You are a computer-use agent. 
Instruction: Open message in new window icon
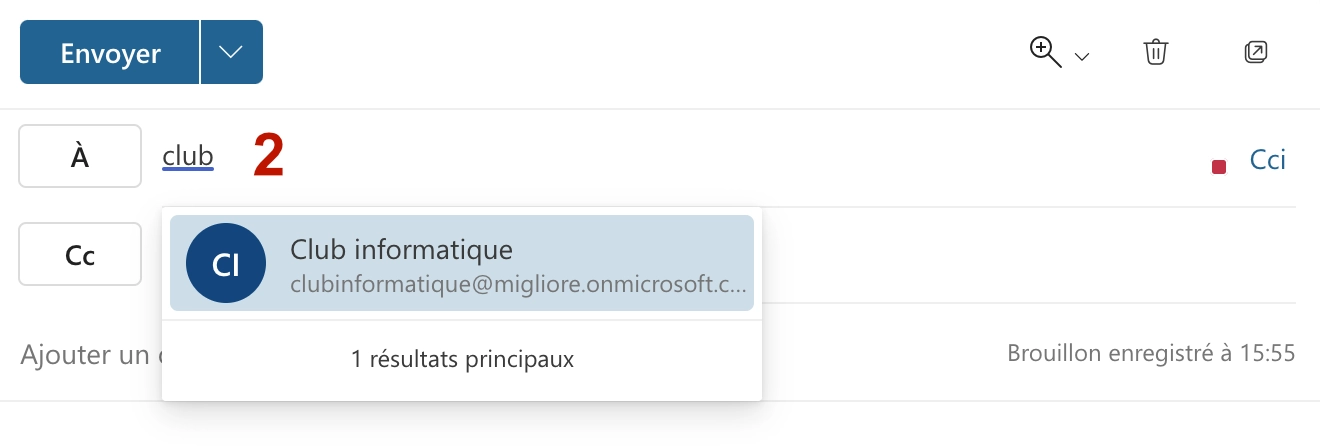click(1255, 52)
